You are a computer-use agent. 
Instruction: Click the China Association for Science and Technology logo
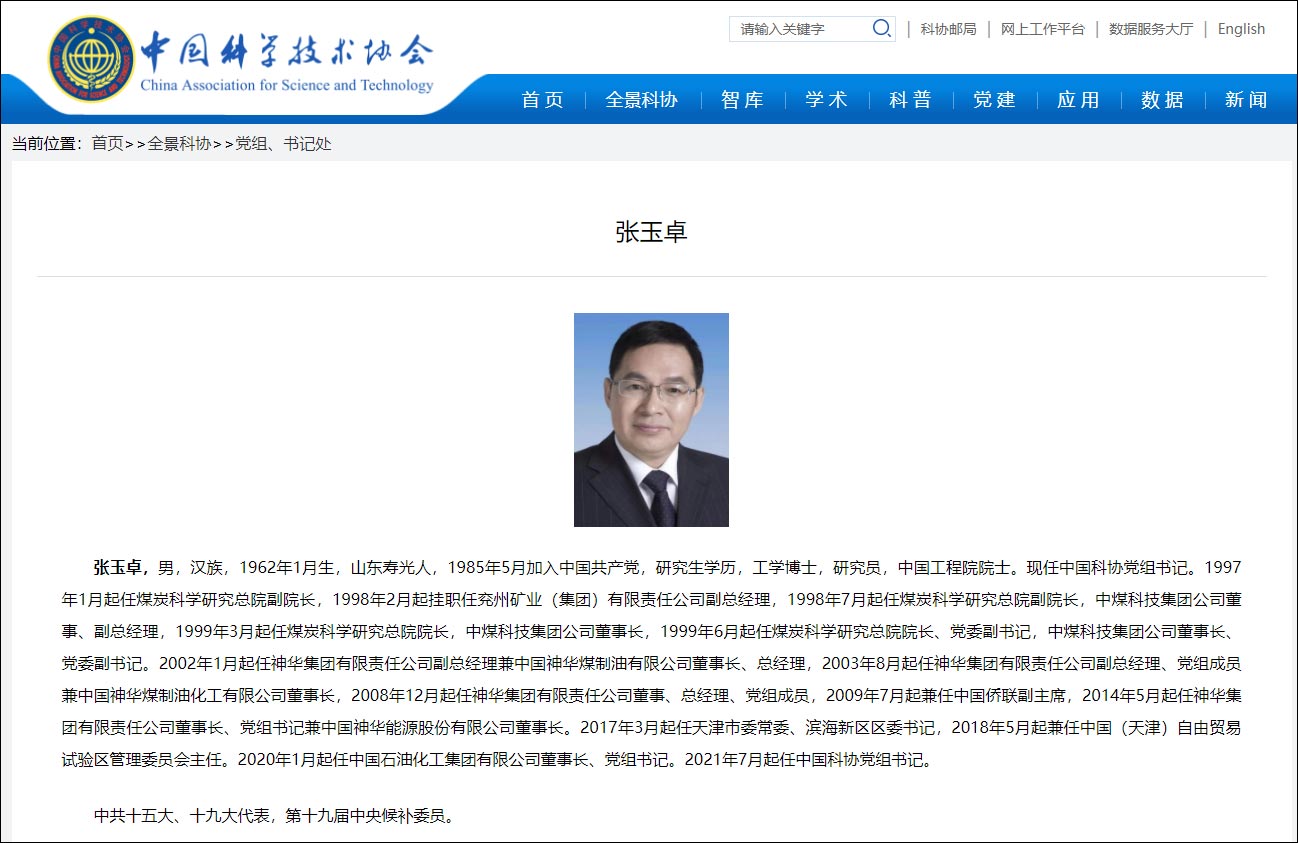(240, 48)
